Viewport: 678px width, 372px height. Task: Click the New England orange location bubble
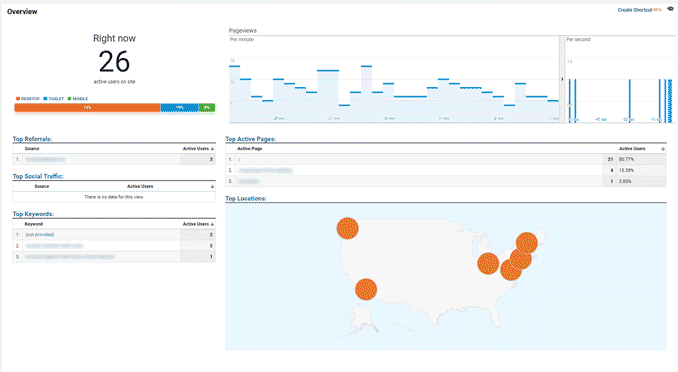click(x=527, y=243)
